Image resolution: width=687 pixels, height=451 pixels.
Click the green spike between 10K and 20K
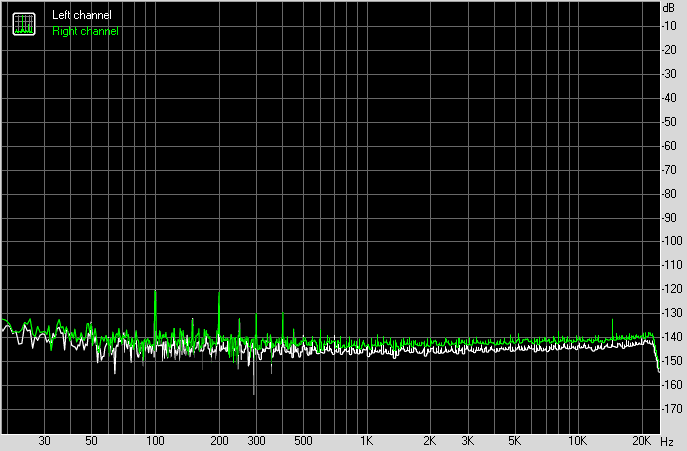pos(612,329)
